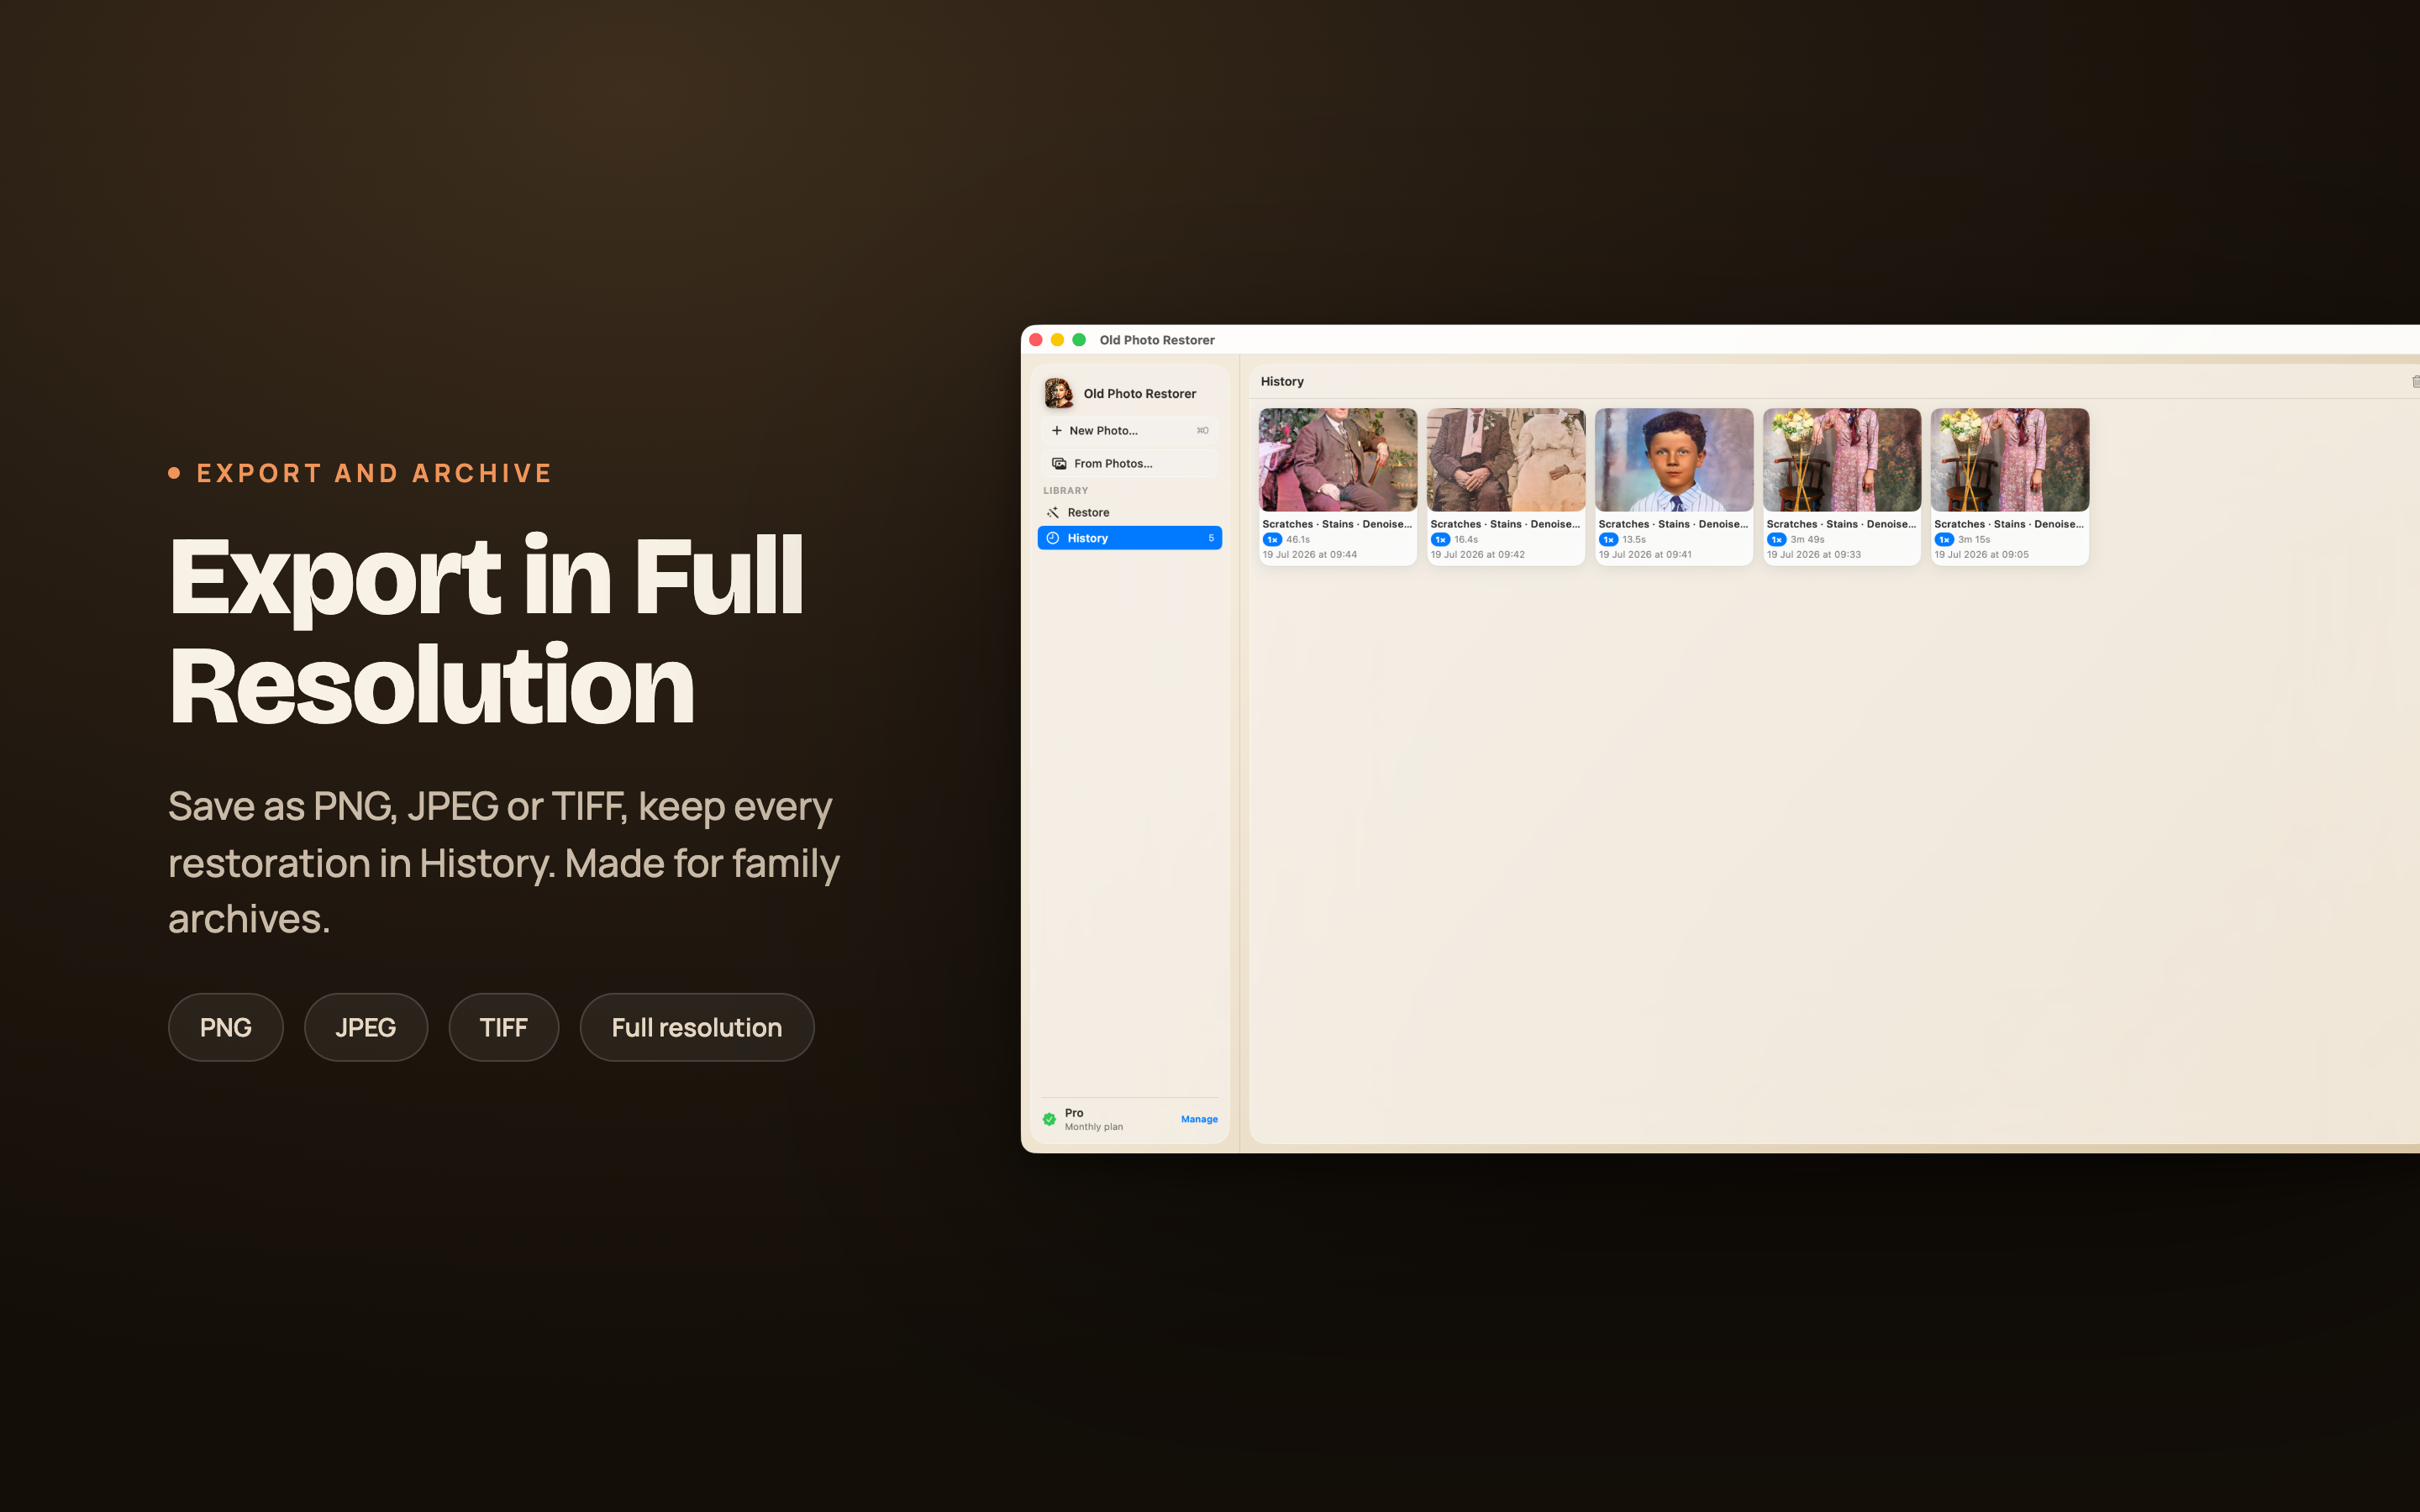Click the PNG format pill

226,1027
